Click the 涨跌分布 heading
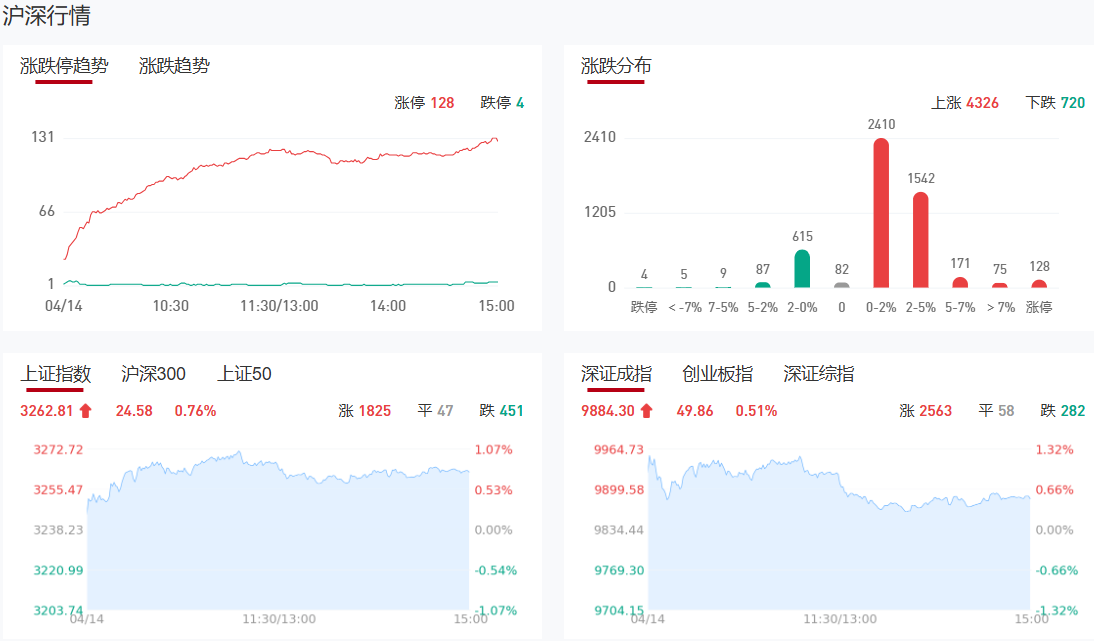This screenshot has height=641, width=1094. click(x=616, y=66)
